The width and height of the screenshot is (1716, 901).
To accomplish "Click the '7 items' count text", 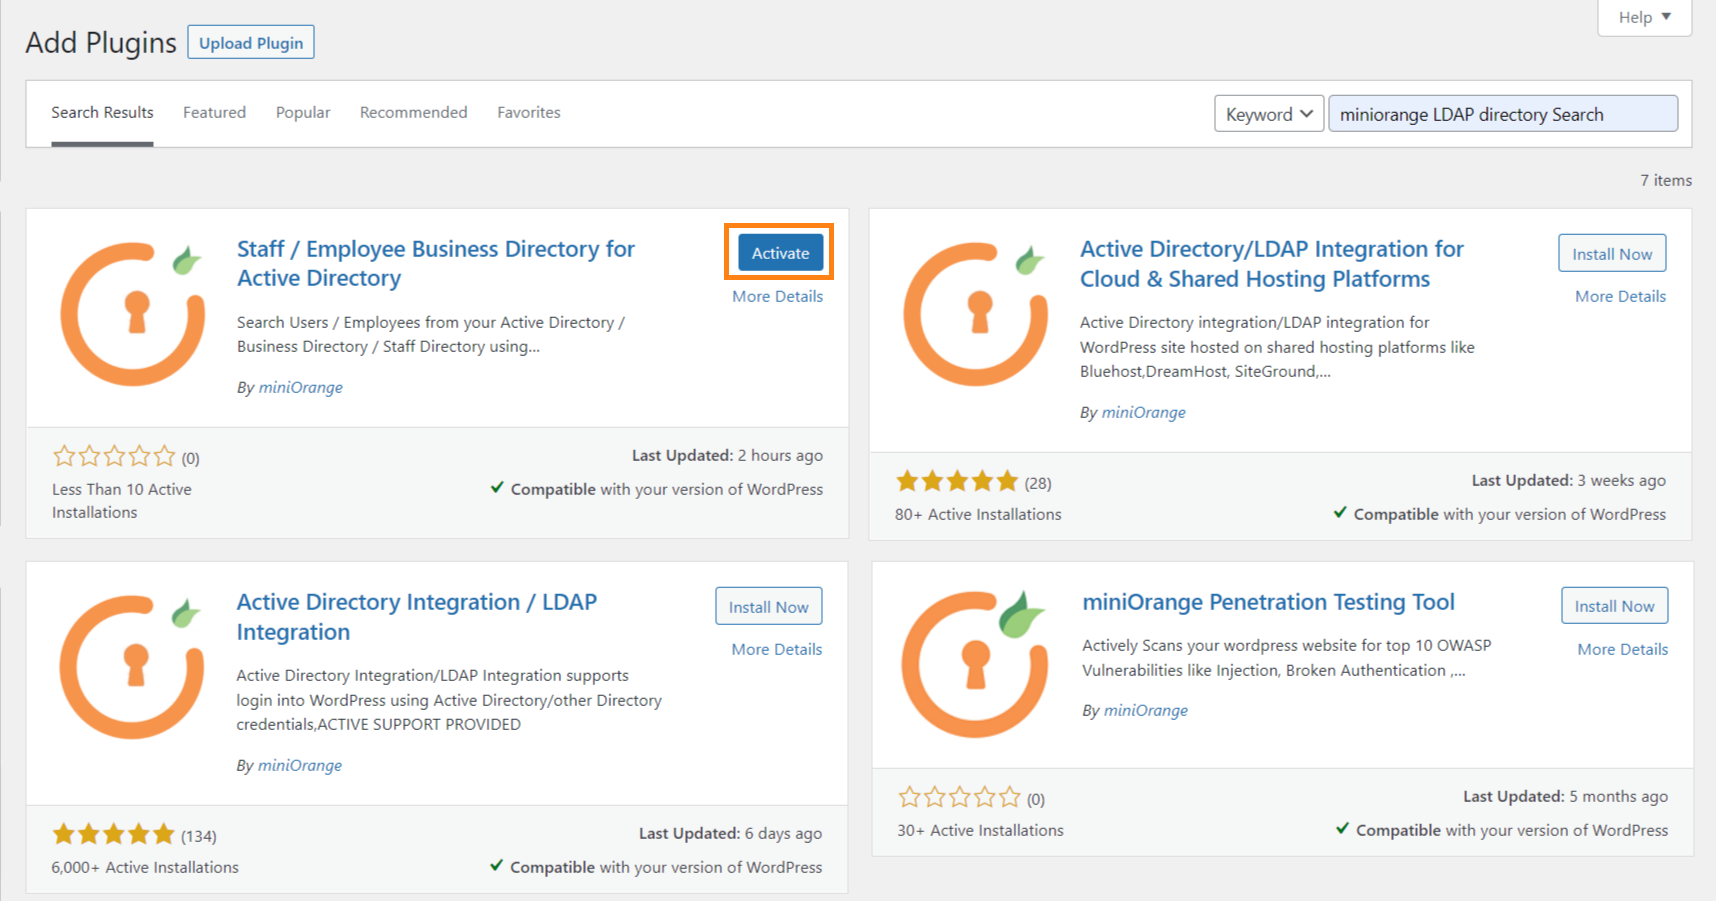I will click(x=1665, y=180).
